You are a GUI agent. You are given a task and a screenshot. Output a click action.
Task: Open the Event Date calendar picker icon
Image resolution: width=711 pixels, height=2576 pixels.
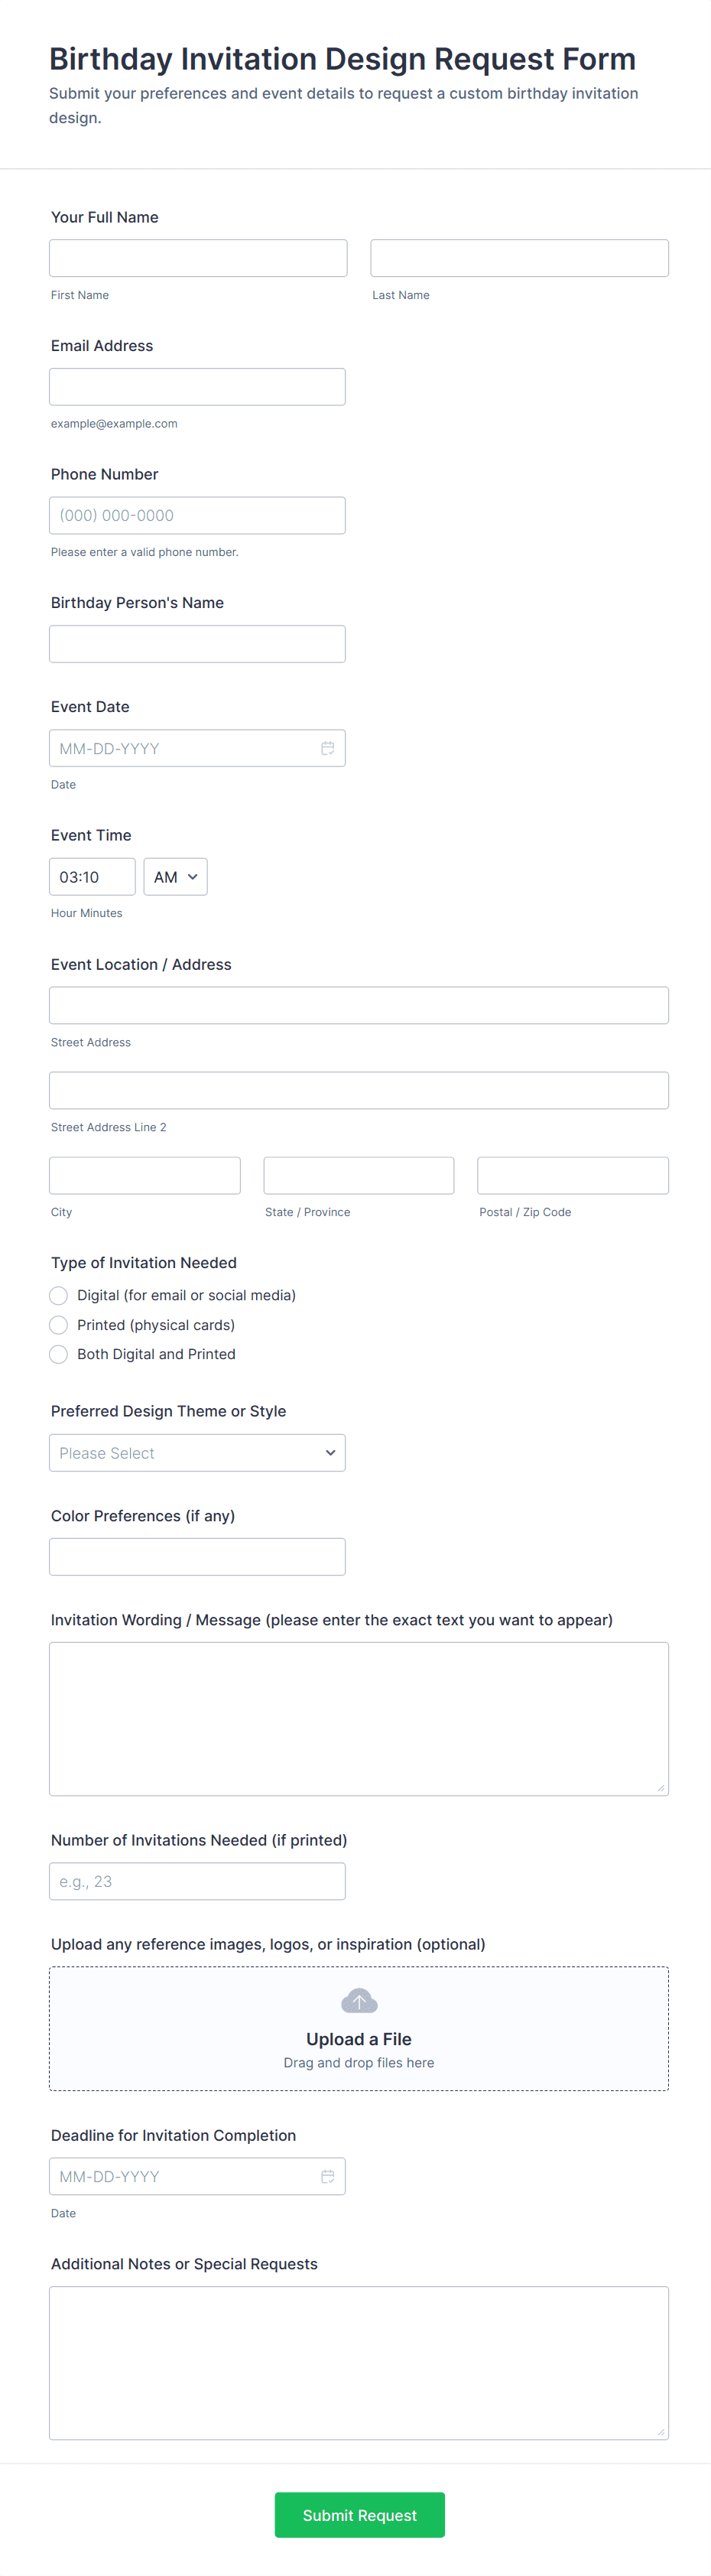click(x=327, y=748)
